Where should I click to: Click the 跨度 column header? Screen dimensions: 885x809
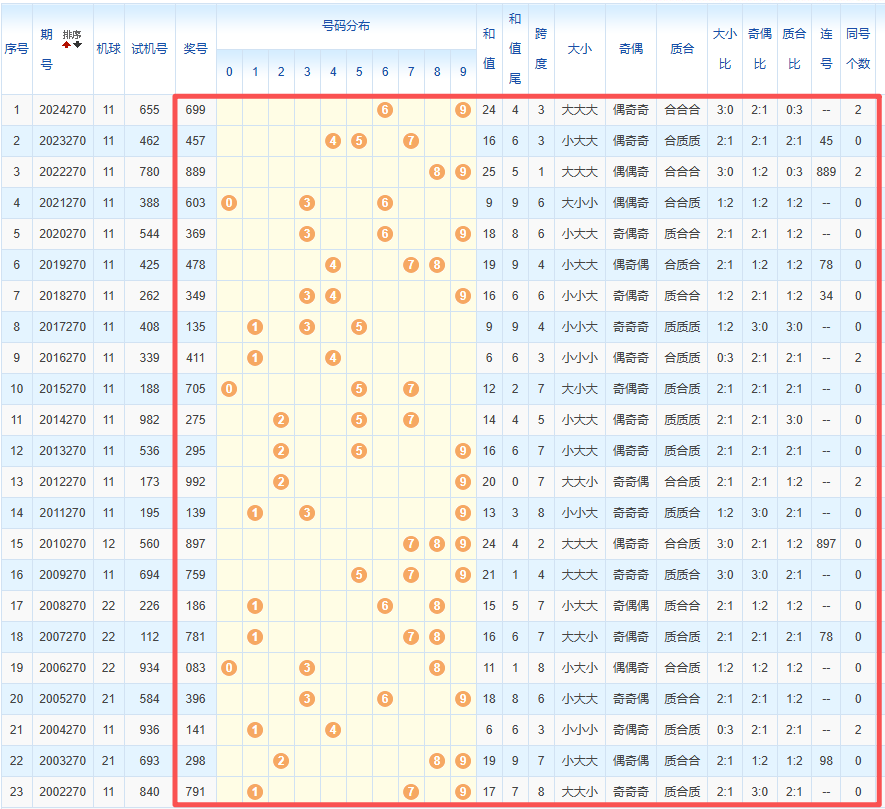tap(541, 47)
